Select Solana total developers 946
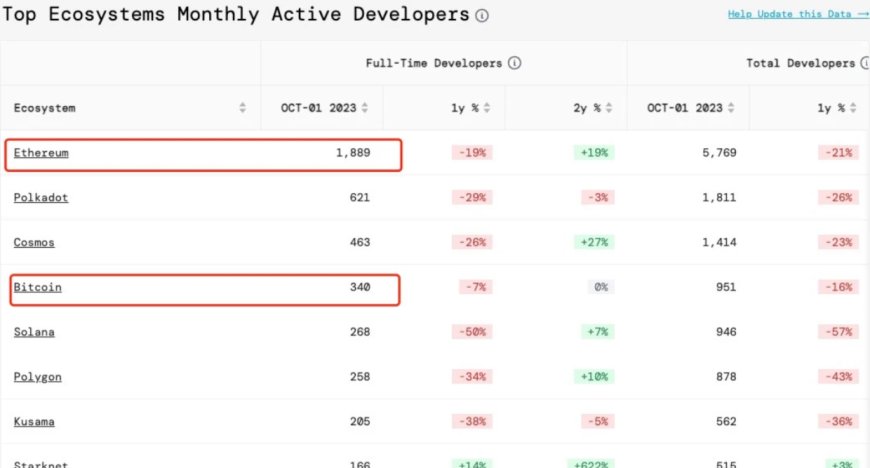Viewport: 870px width, 468px height. [x=726, y=332]
